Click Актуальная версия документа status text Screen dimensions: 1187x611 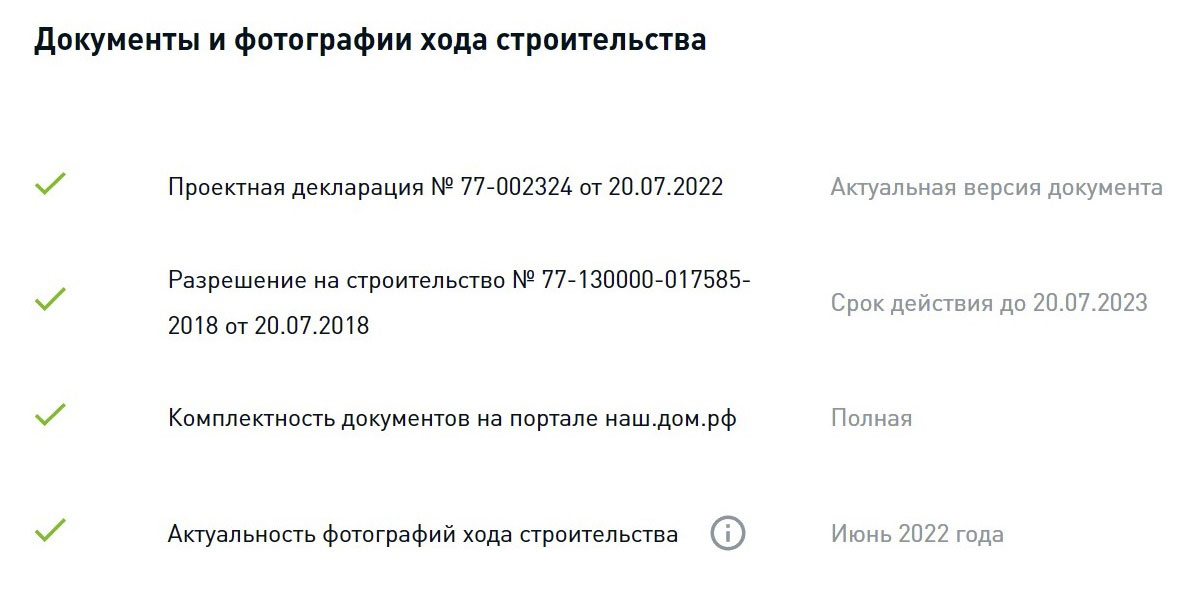pos(996,187)
